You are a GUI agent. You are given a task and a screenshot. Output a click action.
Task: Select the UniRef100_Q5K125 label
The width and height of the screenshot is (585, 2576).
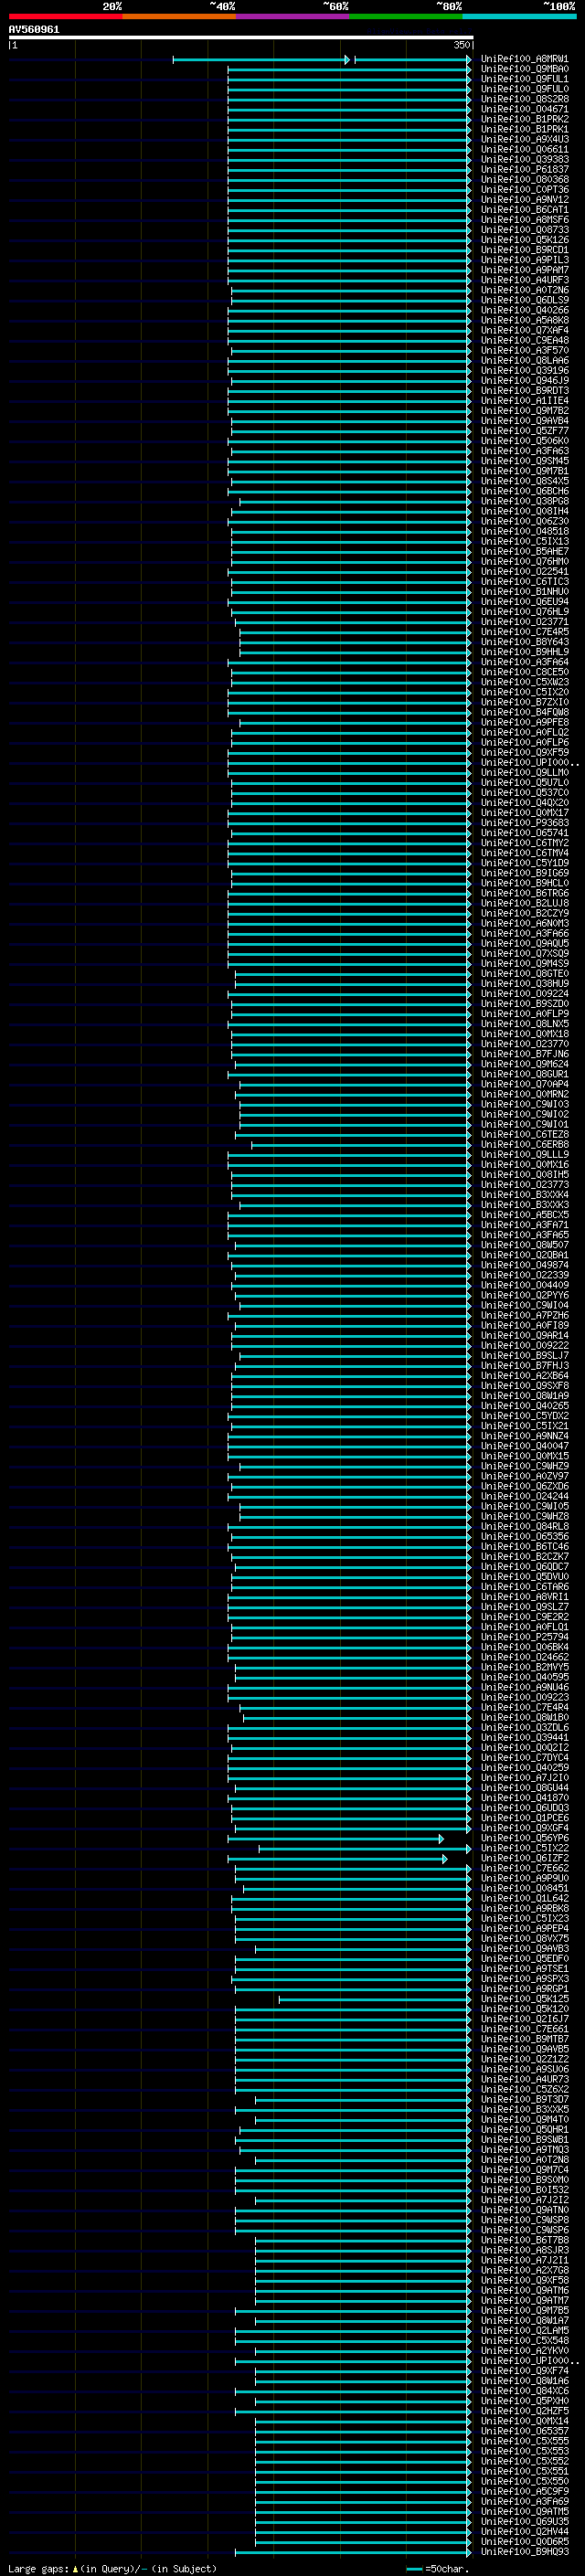click(524, 1999)
